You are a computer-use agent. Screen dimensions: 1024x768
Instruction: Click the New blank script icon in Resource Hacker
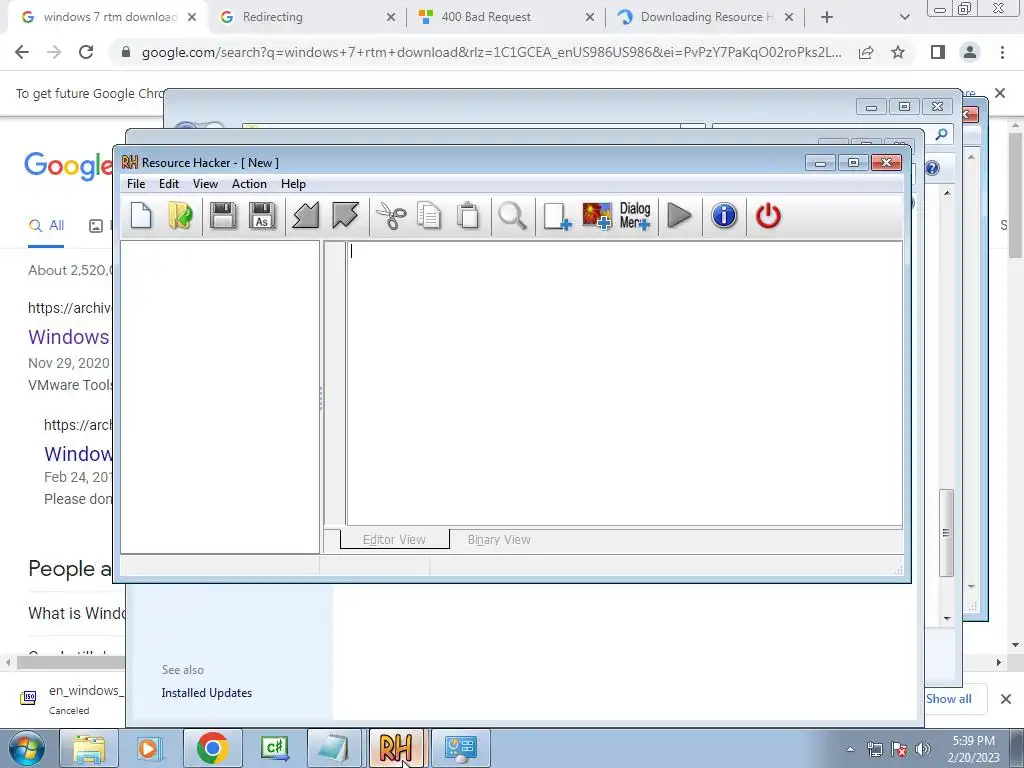pyautogui.click(x=141, y=216)
